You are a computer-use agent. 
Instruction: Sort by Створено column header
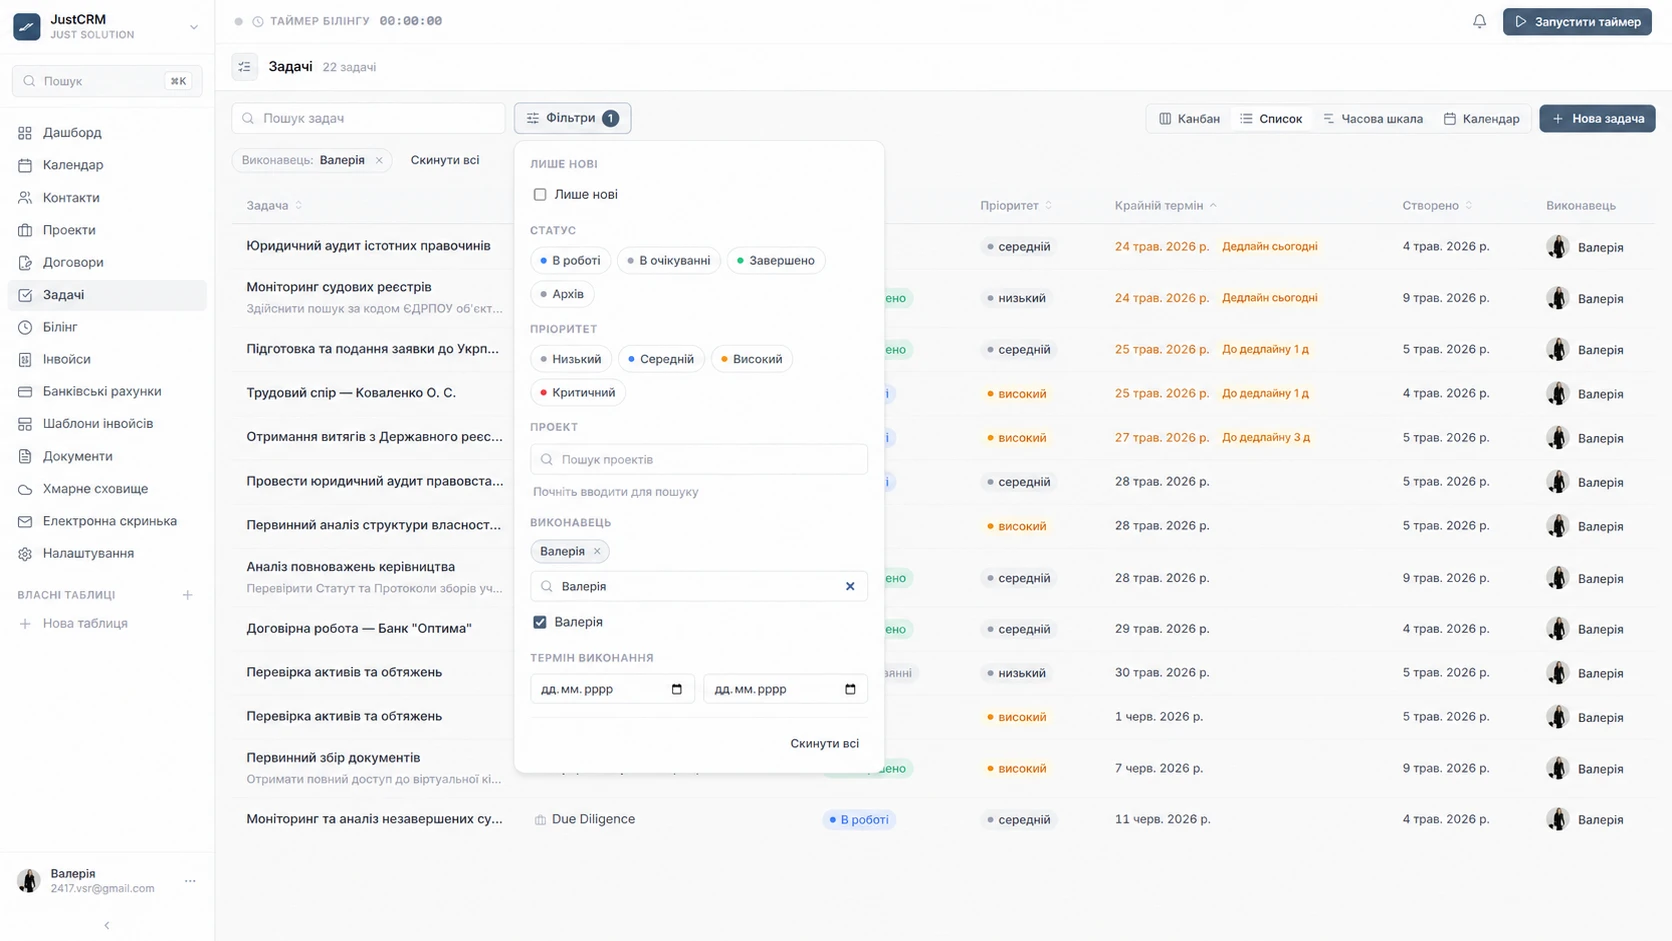click(1437, 205)
